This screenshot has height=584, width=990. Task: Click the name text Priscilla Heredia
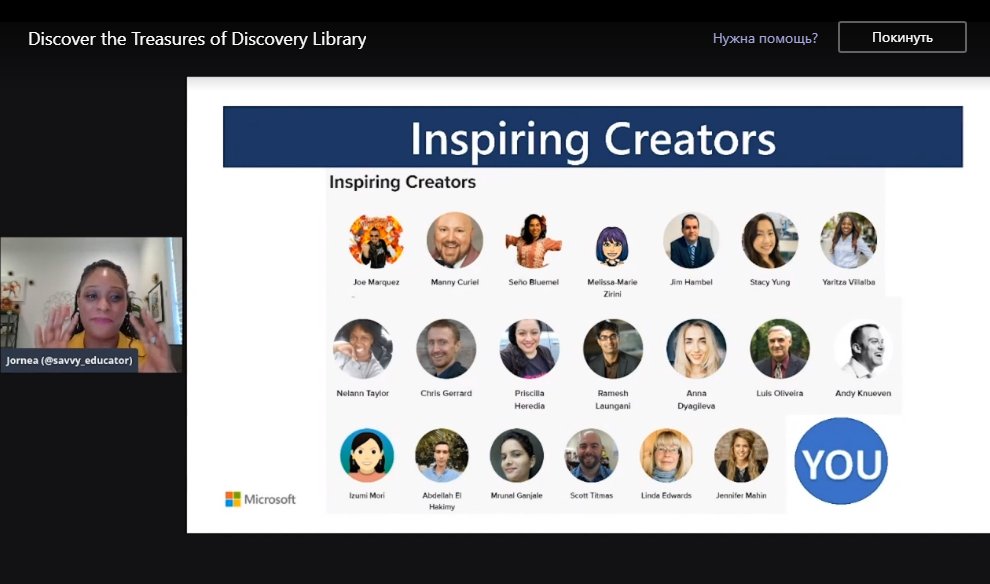point(529,399)
